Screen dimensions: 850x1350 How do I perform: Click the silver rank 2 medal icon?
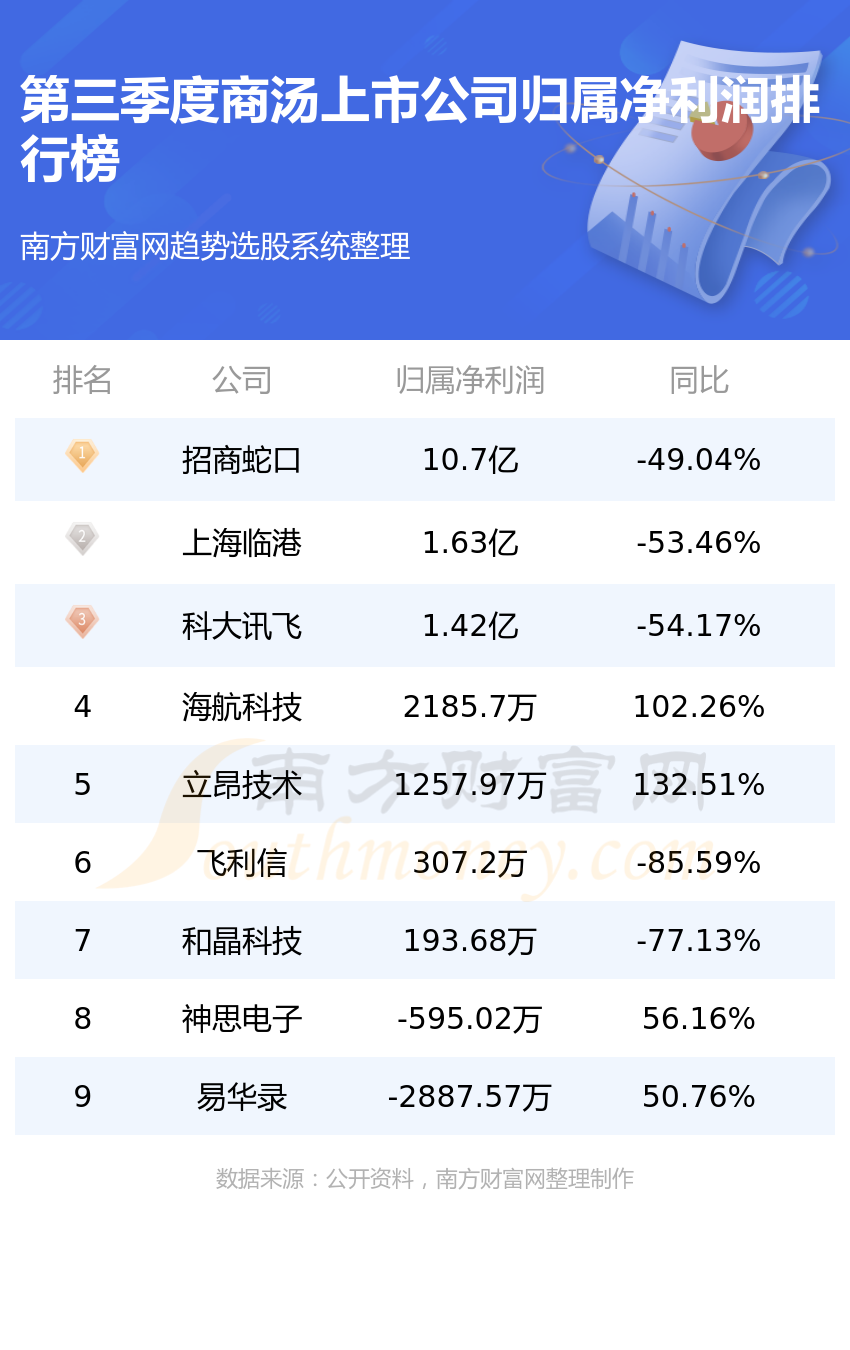tap(82, 538)
